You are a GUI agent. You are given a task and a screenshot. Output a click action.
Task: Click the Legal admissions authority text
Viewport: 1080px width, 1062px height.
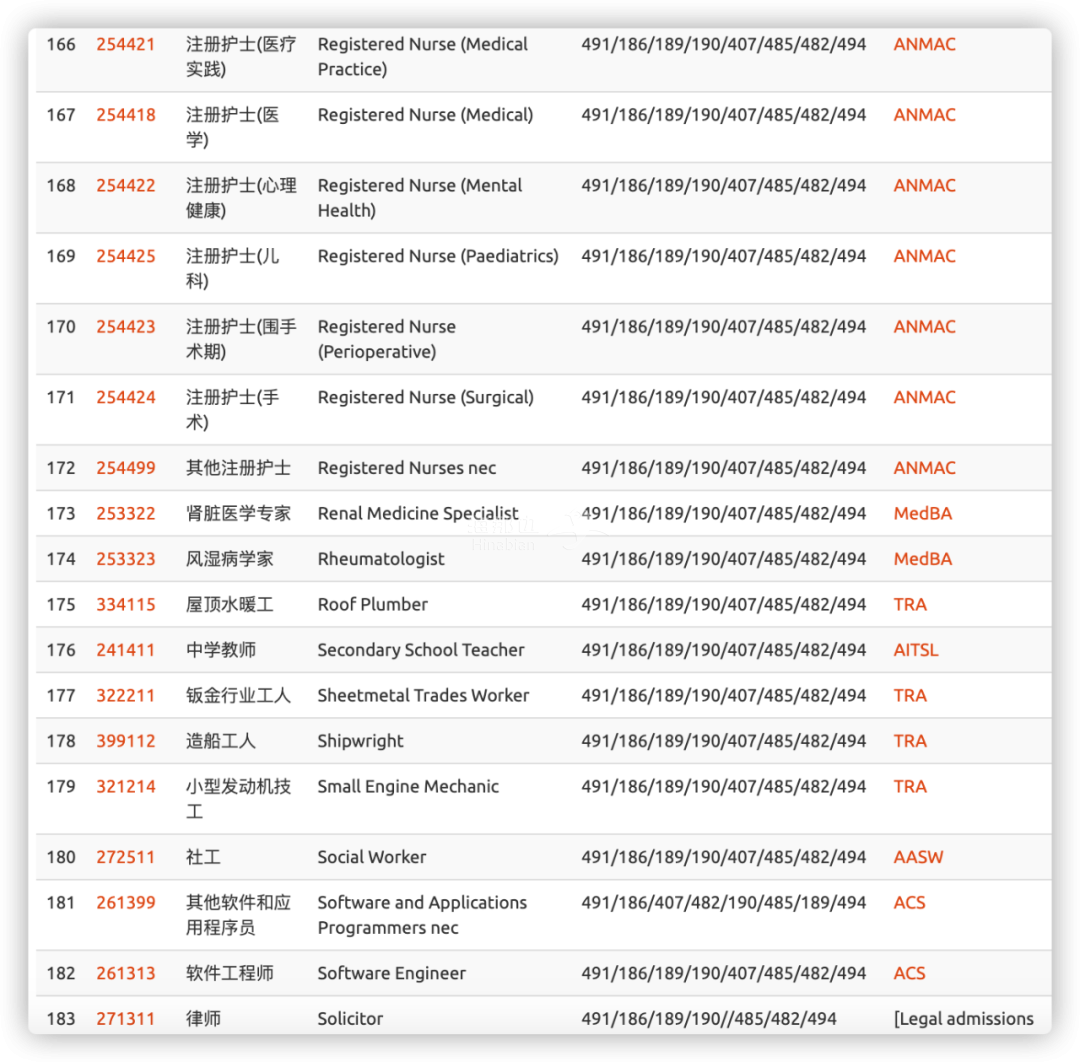[964, 1019]
